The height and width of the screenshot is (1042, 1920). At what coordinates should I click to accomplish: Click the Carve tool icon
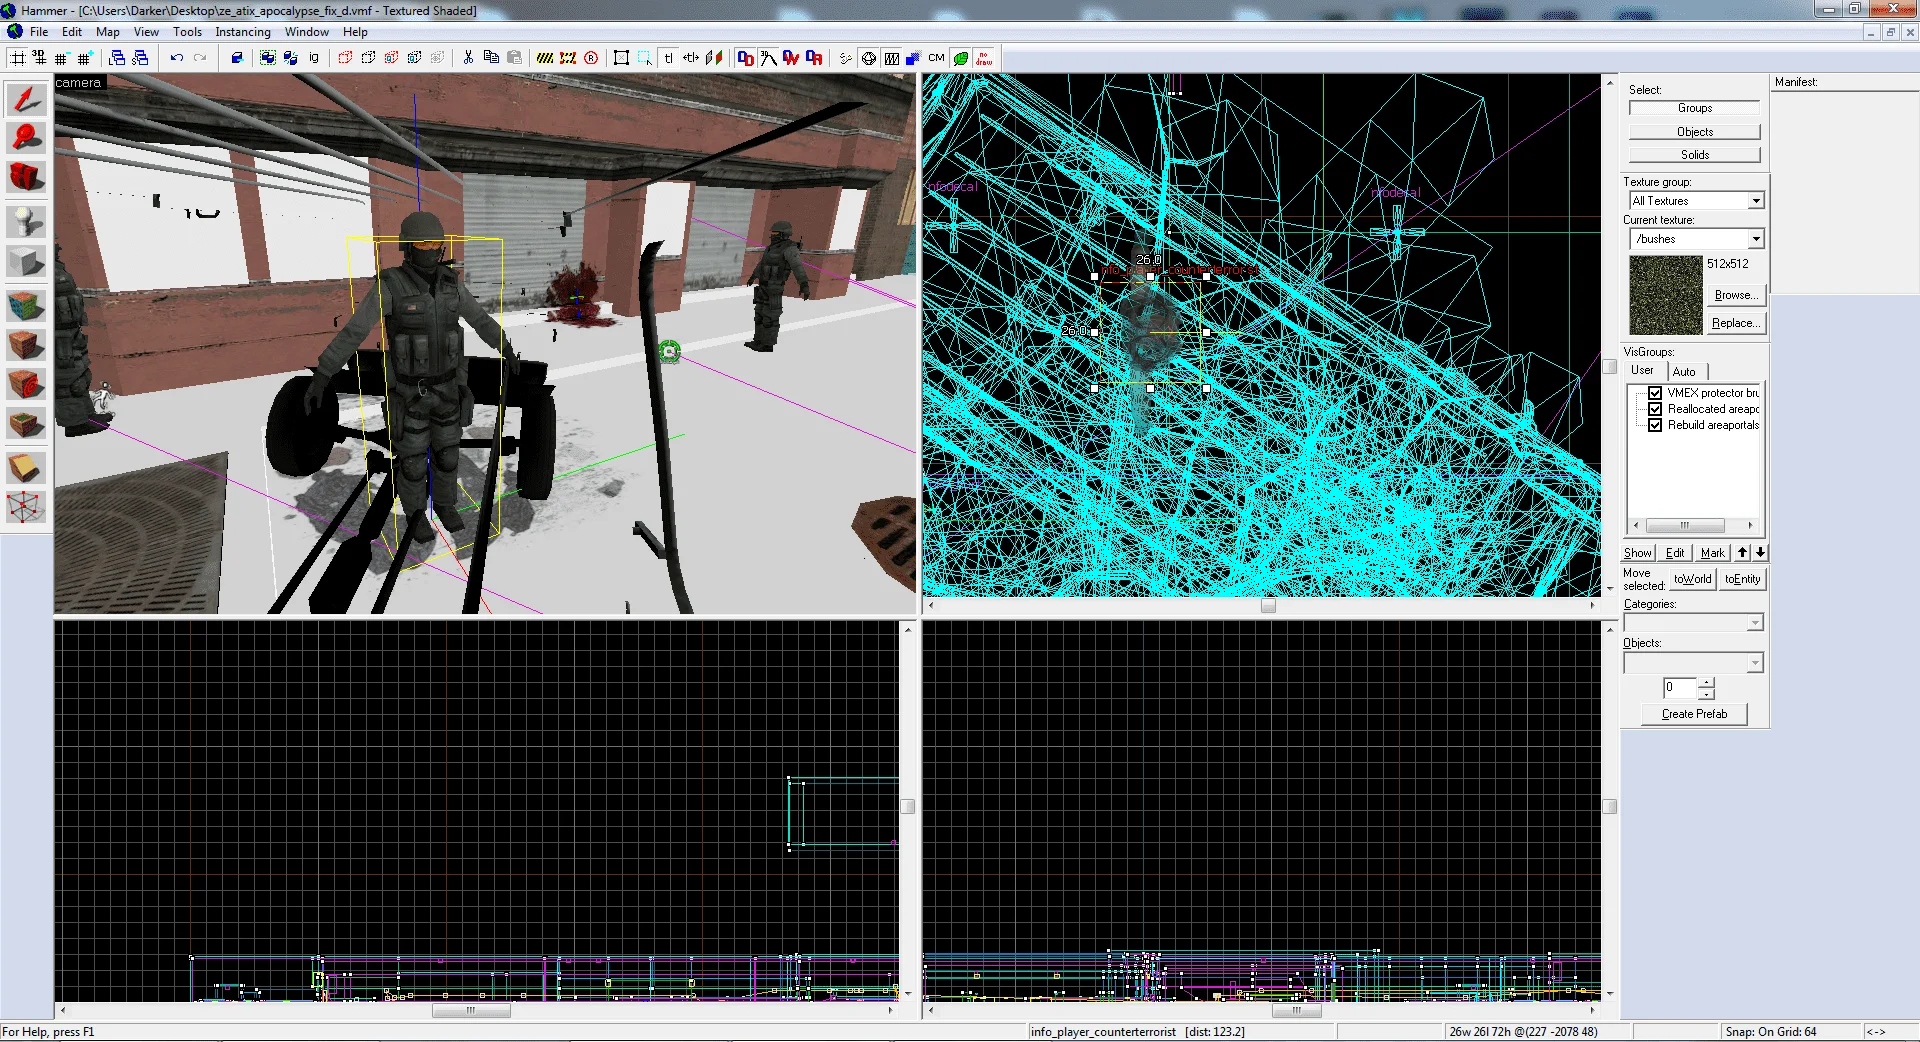[x=237, y=58]
